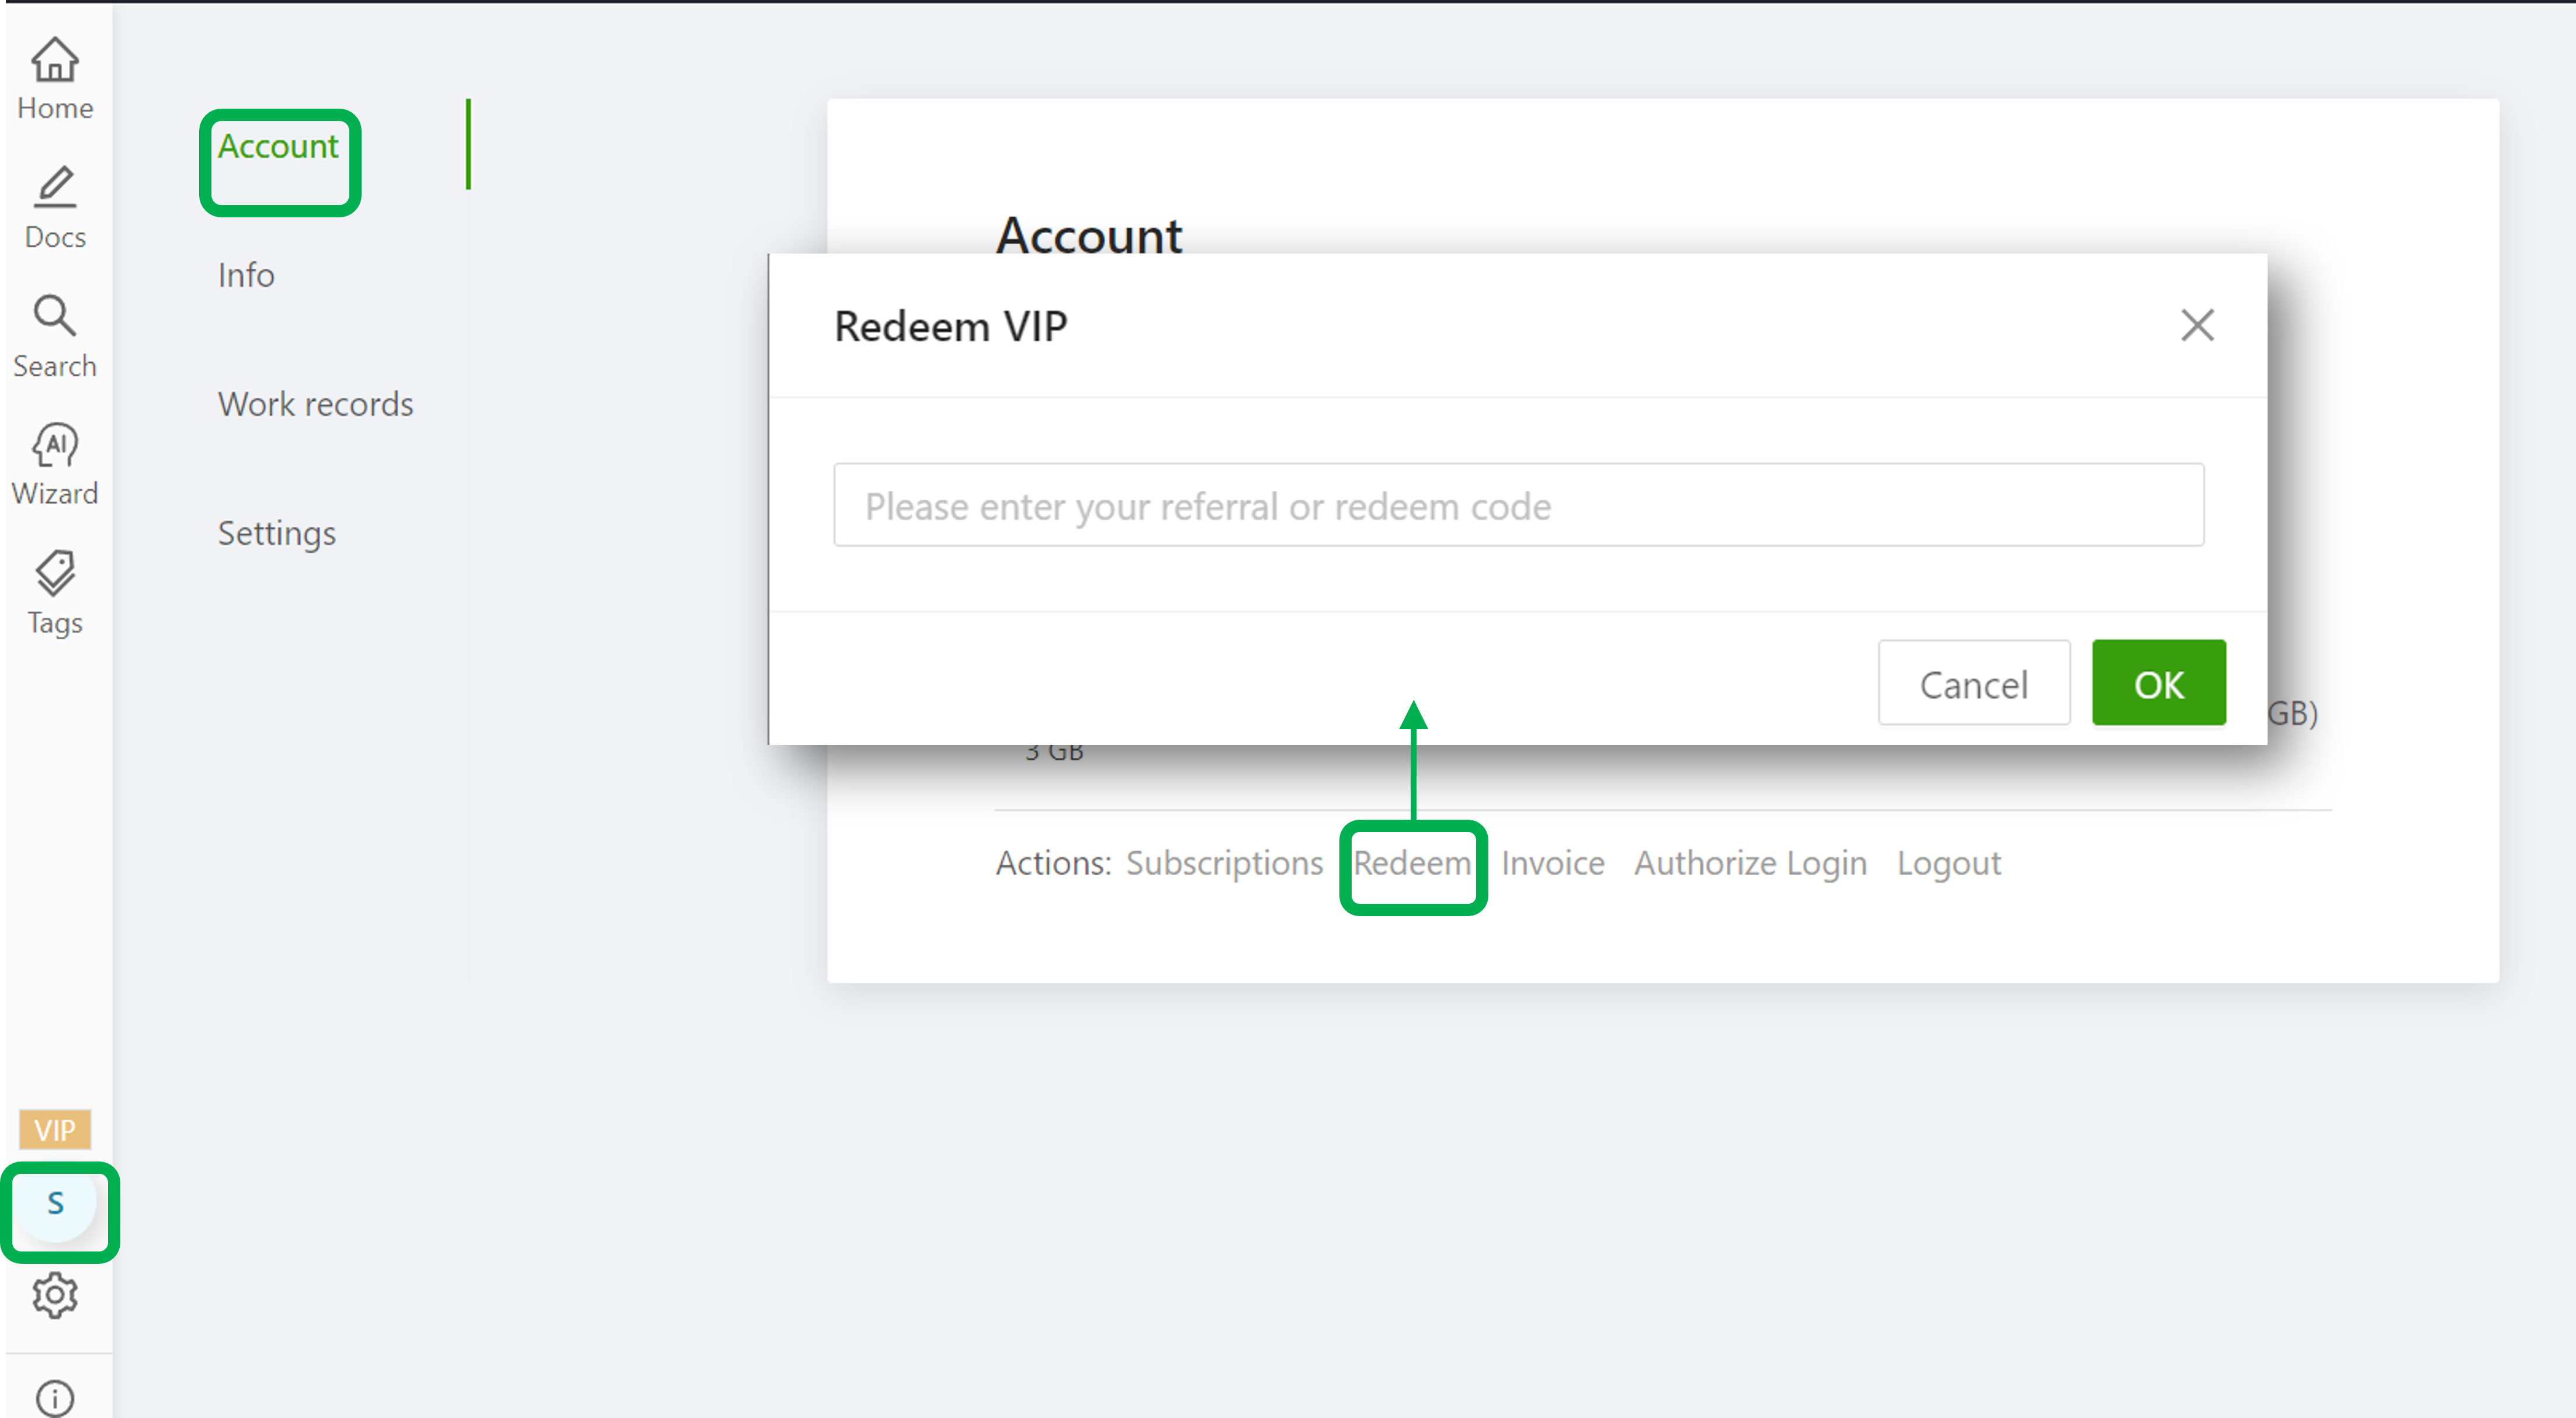Open the Home icon in sidebar
The image size is (2576, 1418).
coord(55,60)
